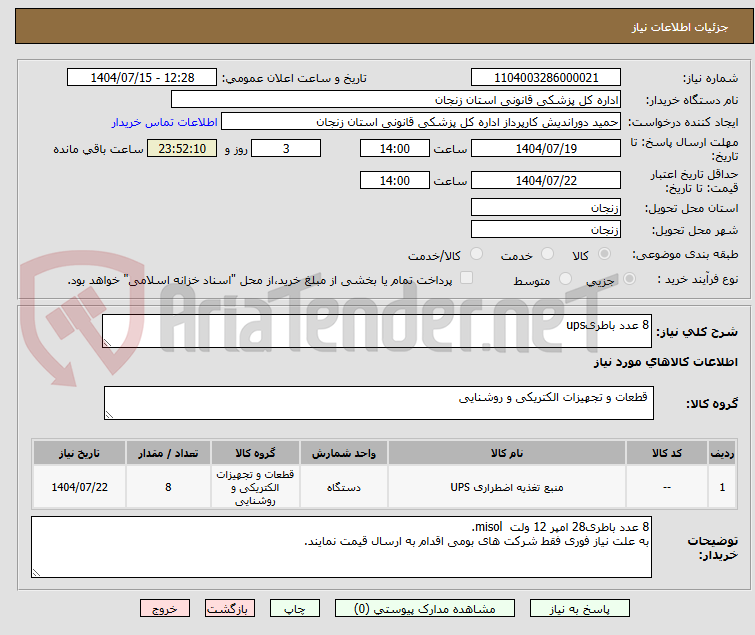Click the بازگشت back button

230,609
